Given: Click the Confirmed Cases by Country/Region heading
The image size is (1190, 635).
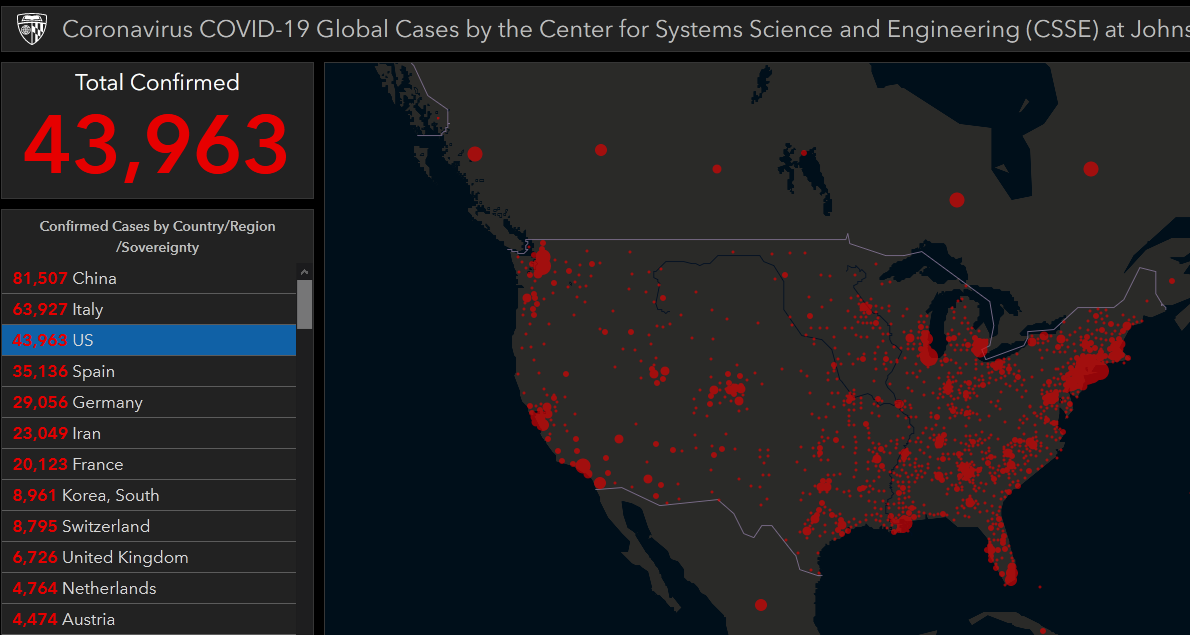Looking at the screenshot, I should coord(157,237).
